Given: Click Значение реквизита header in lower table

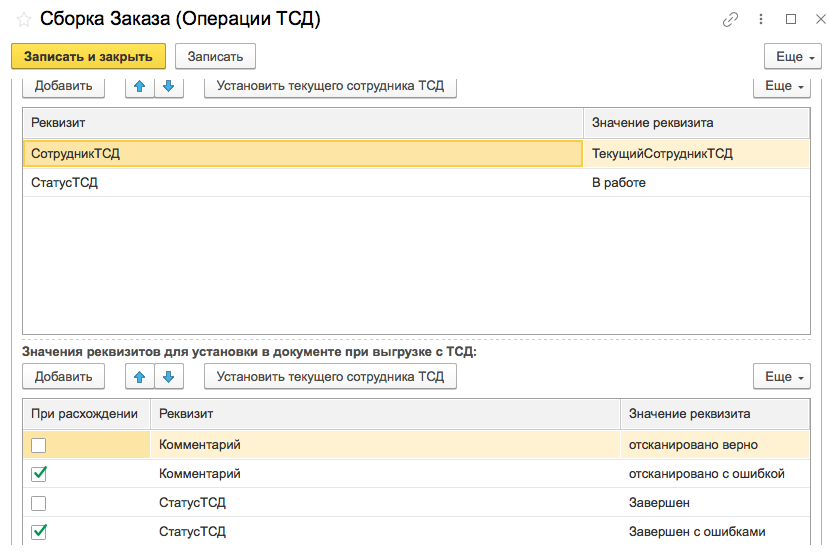Looking at the screenshot, I should (715, 414).
